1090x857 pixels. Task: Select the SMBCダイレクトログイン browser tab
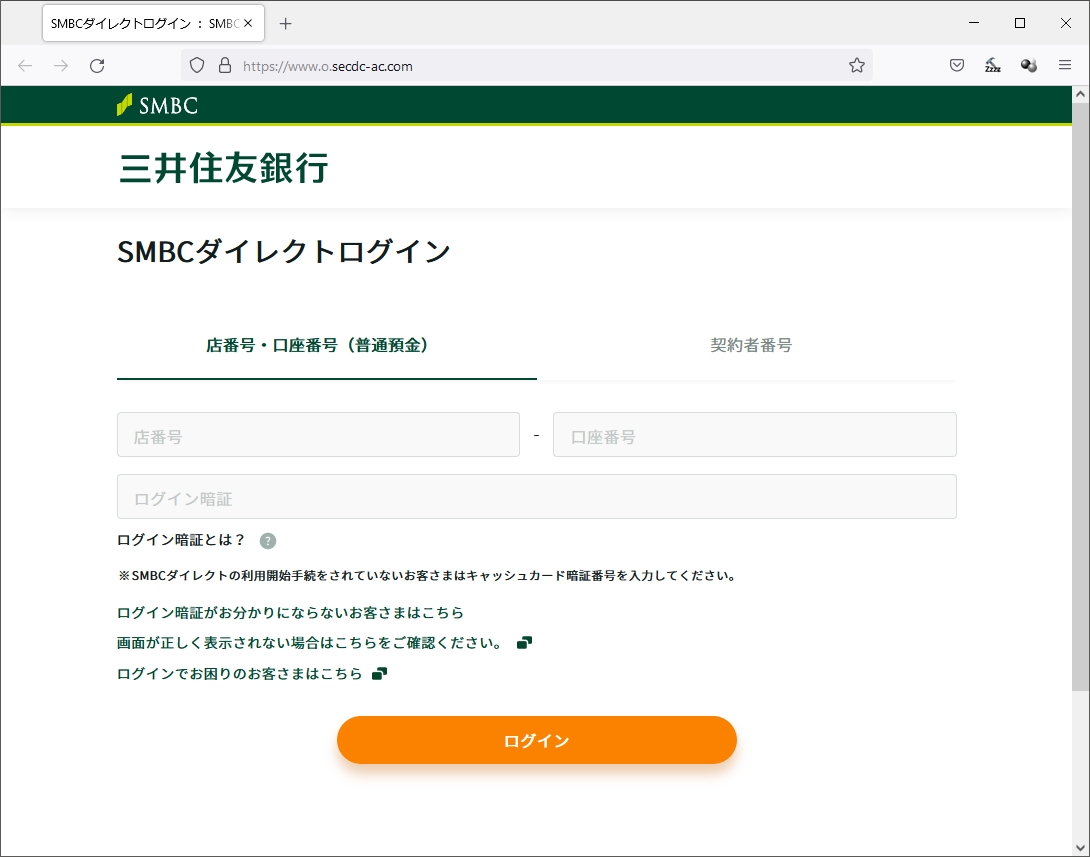153,24
